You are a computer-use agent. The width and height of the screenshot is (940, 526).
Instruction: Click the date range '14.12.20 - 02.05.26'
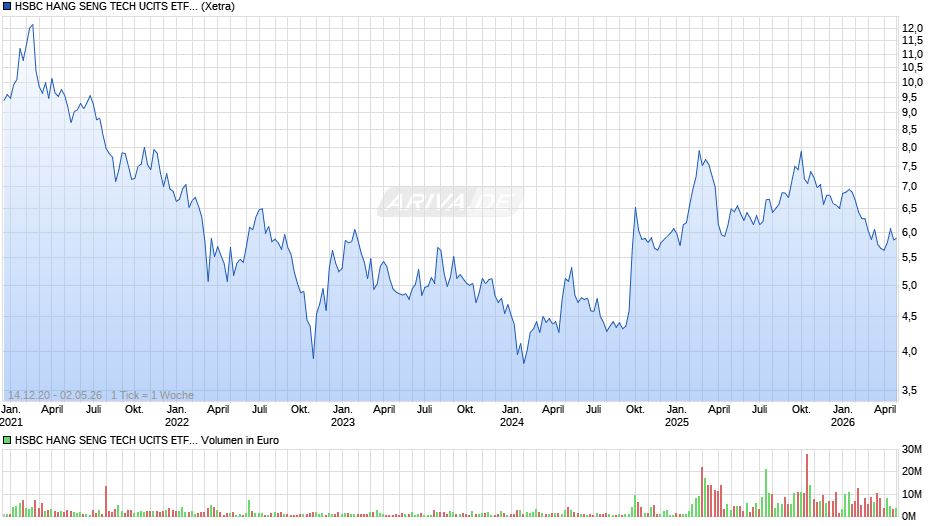pyautogui.click(x=55, y=395)
